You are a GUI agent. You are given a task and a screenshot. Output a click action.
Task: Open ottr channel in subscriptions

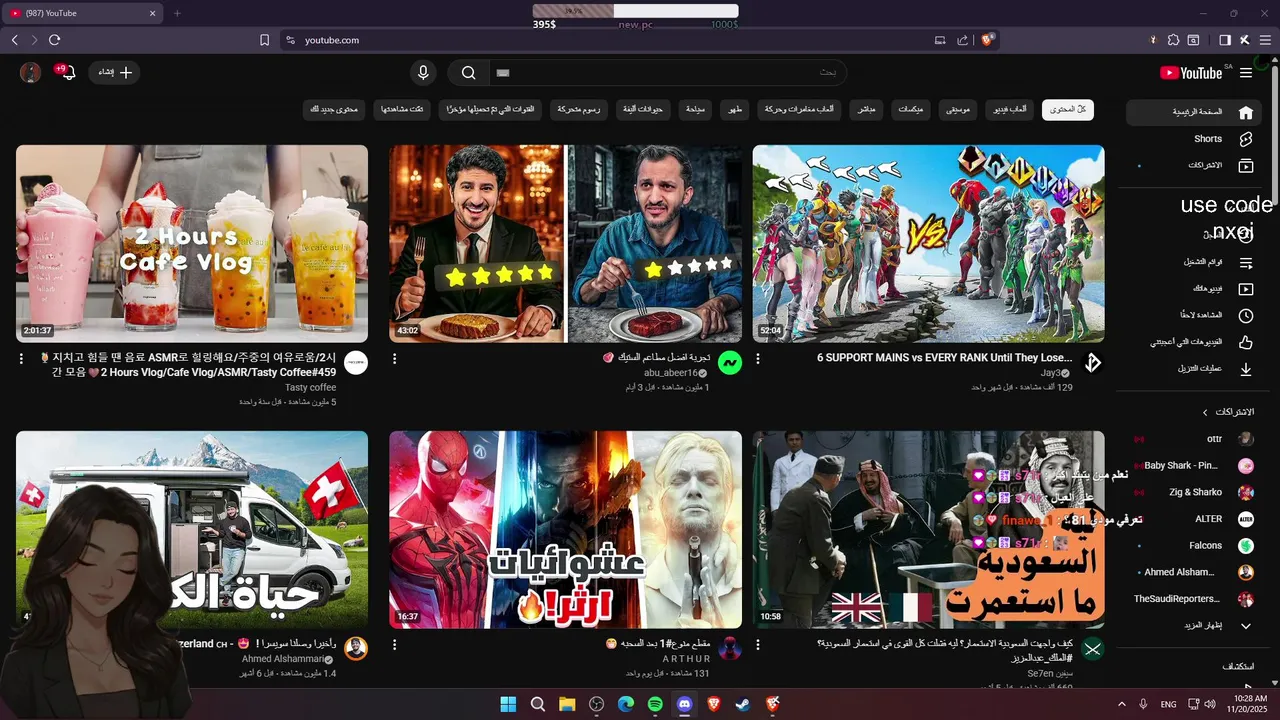[1195, 439]
